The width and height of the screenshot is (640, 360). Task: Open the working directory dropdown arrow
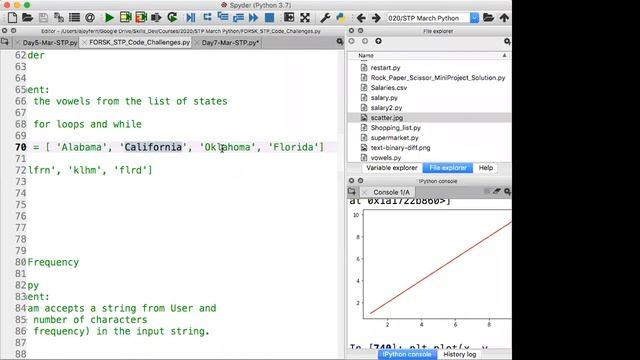pyautogui.click(x=474, y=18)
